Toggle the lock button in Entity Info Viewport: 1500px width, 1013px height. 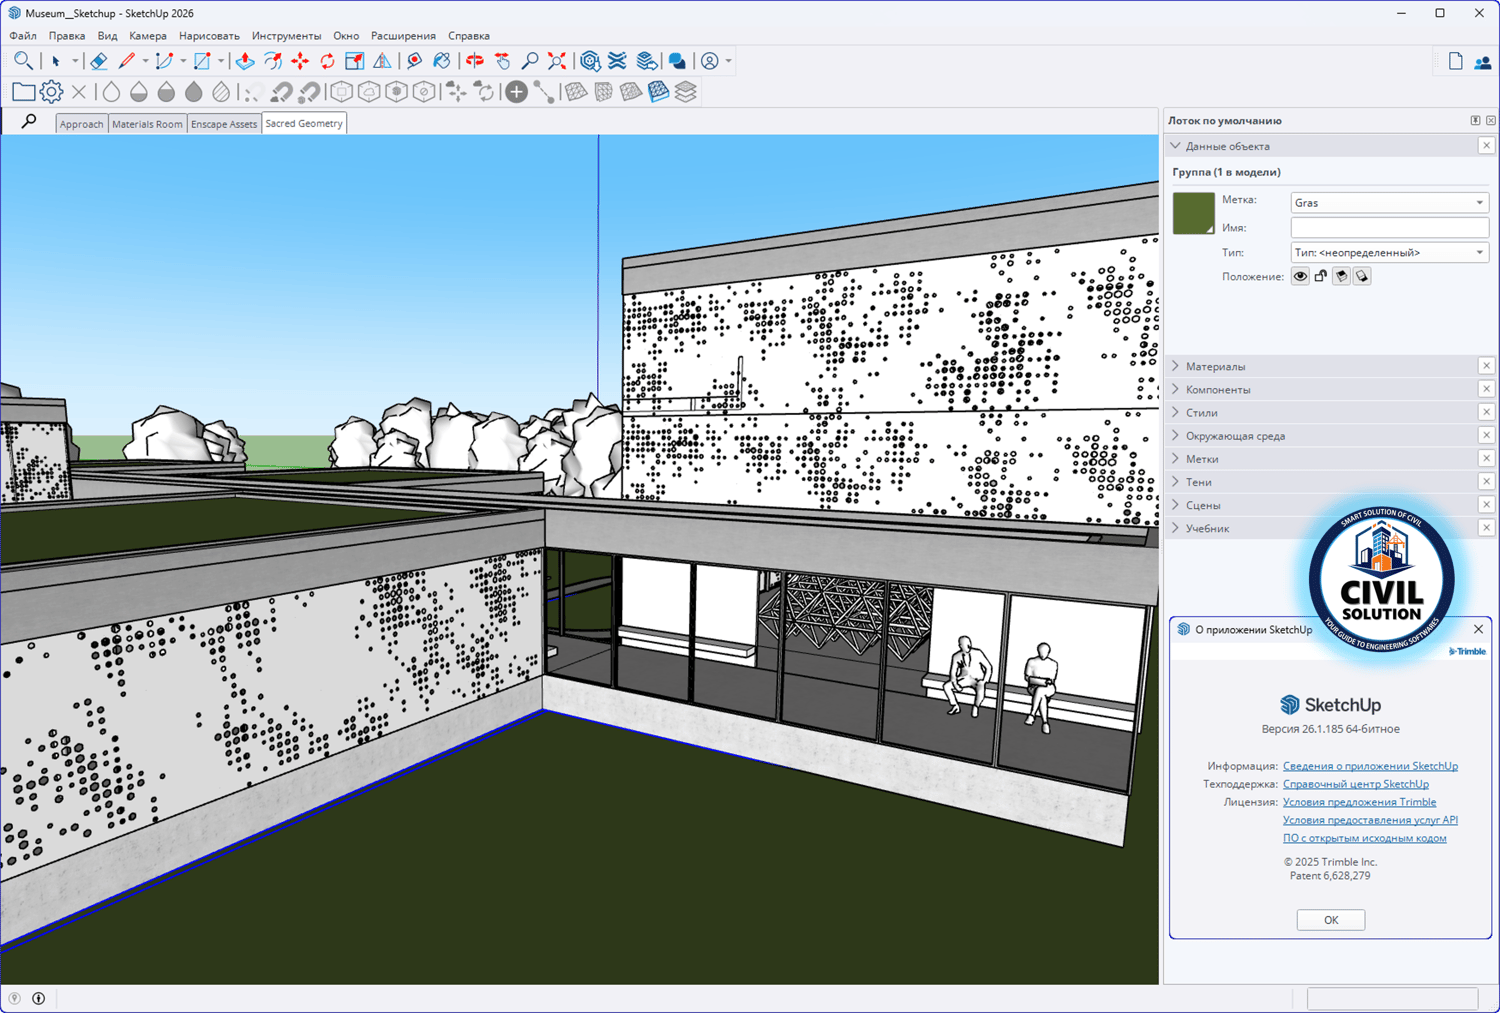point(1321,276)
